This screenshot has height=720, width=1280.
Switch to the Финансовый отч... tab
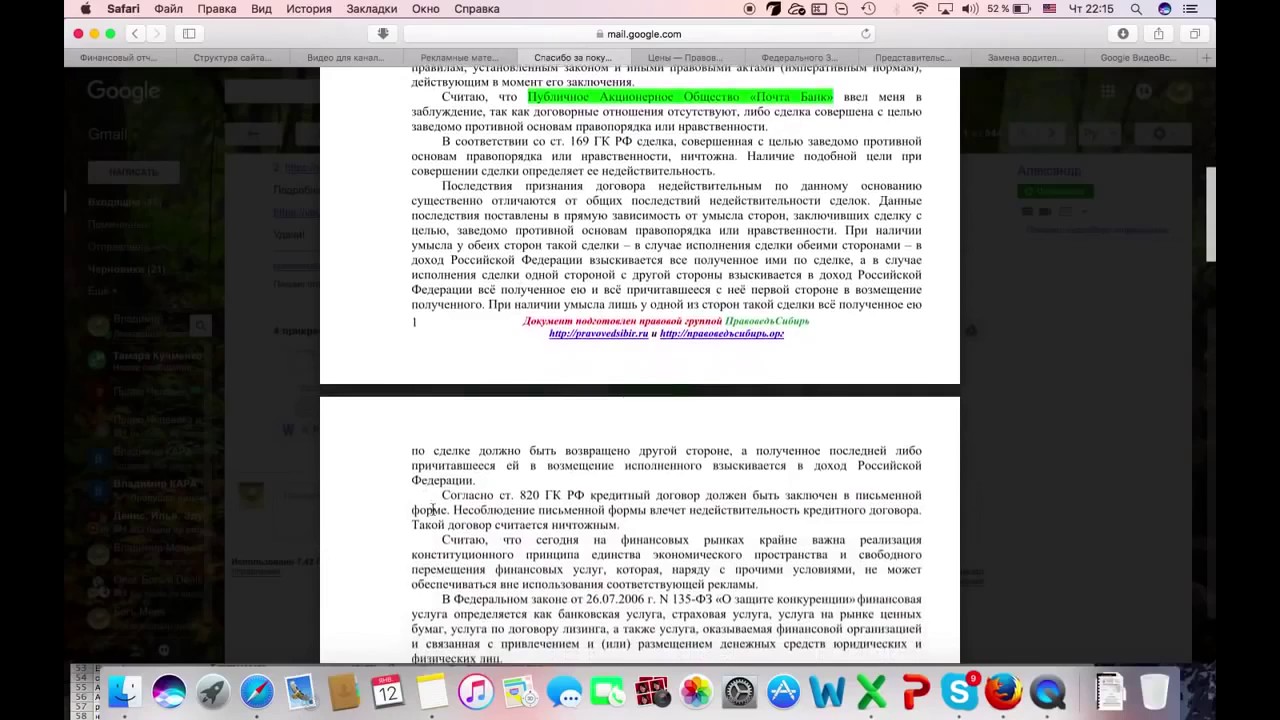[120, 58]
